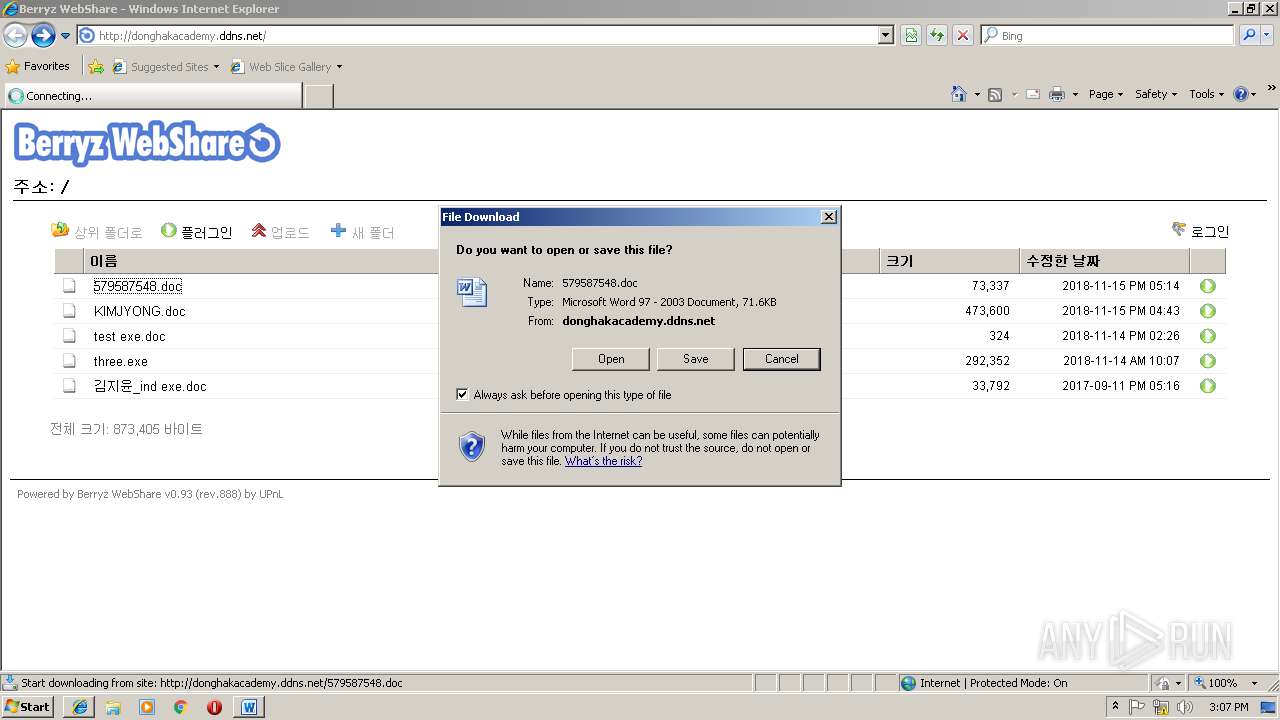Screen dimensions: 1280x720
Task: Open the Help question mark menu
Action: [1245, 94]
